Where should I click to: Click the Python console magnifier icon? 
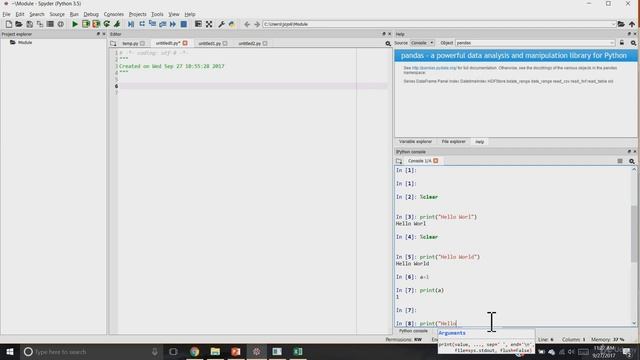632,161
